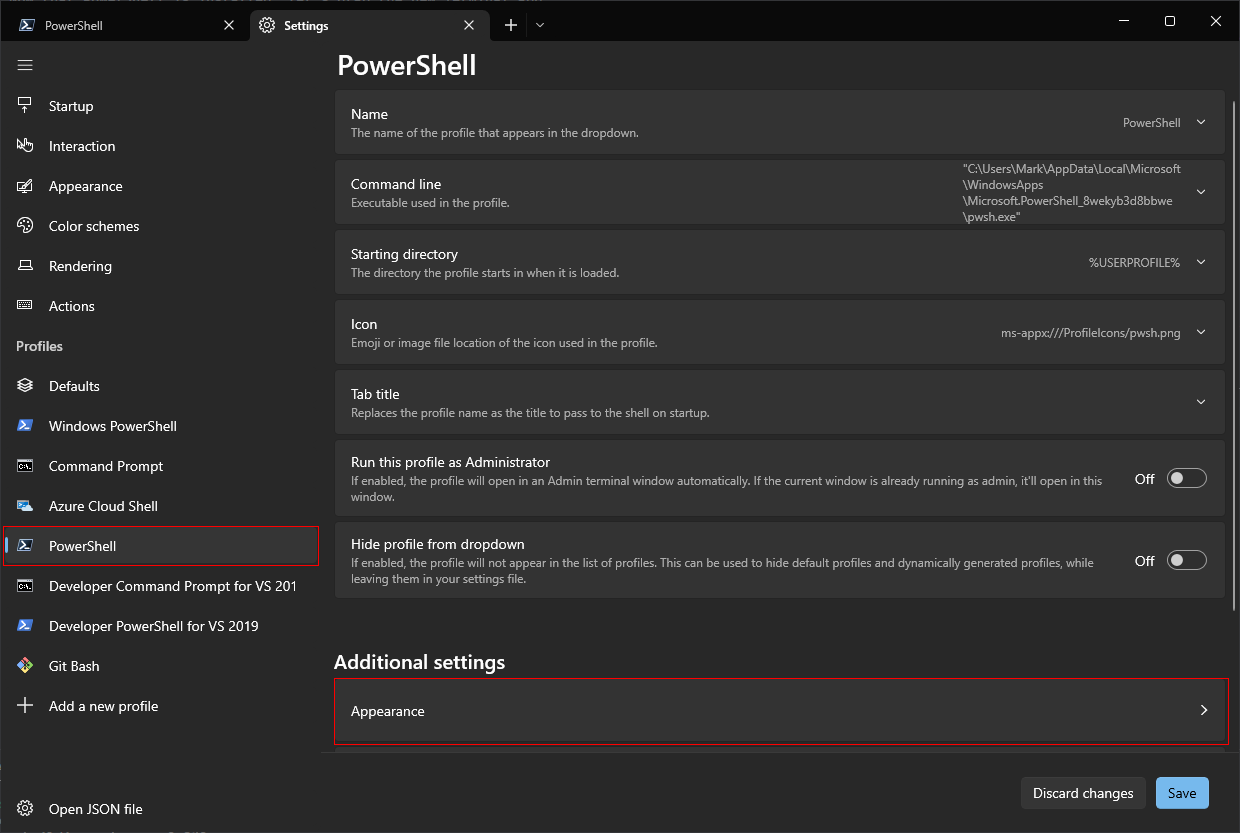Open the hamburger navigation menu
Viewport: 1240px width, 833px height.
[x=25, y=65]
